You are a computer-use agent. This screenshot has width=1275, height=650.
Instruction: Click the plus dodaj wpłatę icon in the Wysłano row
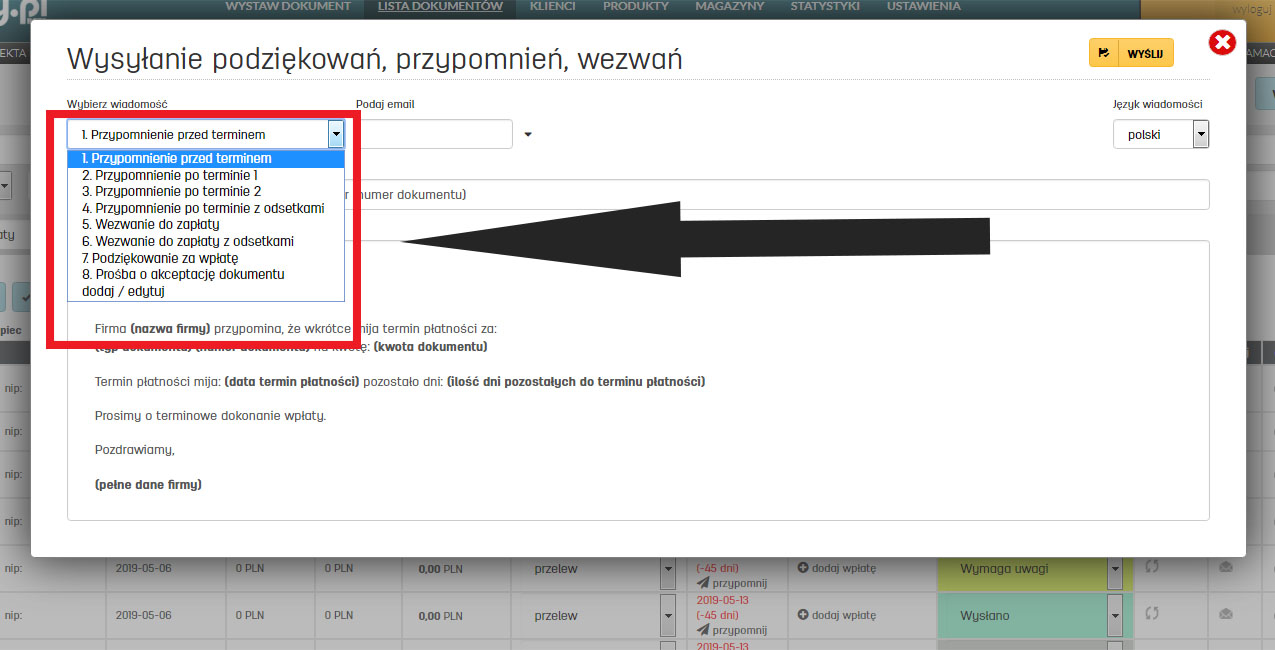(x=803, y=616)
